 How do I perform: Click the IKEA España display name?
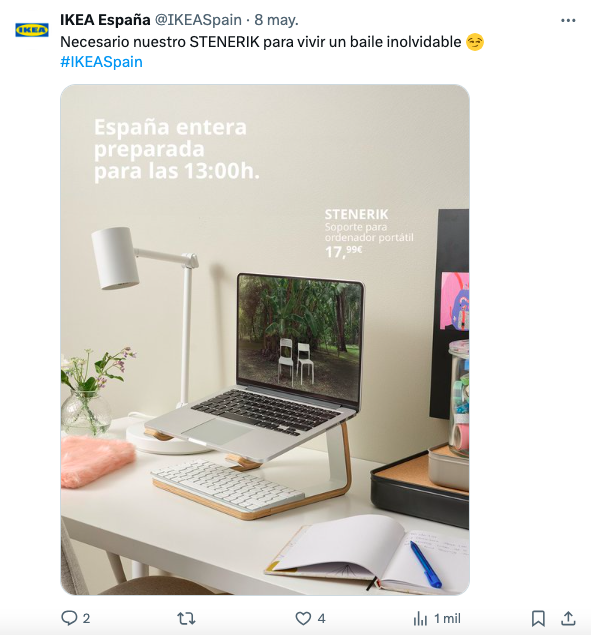coord(105,19)
